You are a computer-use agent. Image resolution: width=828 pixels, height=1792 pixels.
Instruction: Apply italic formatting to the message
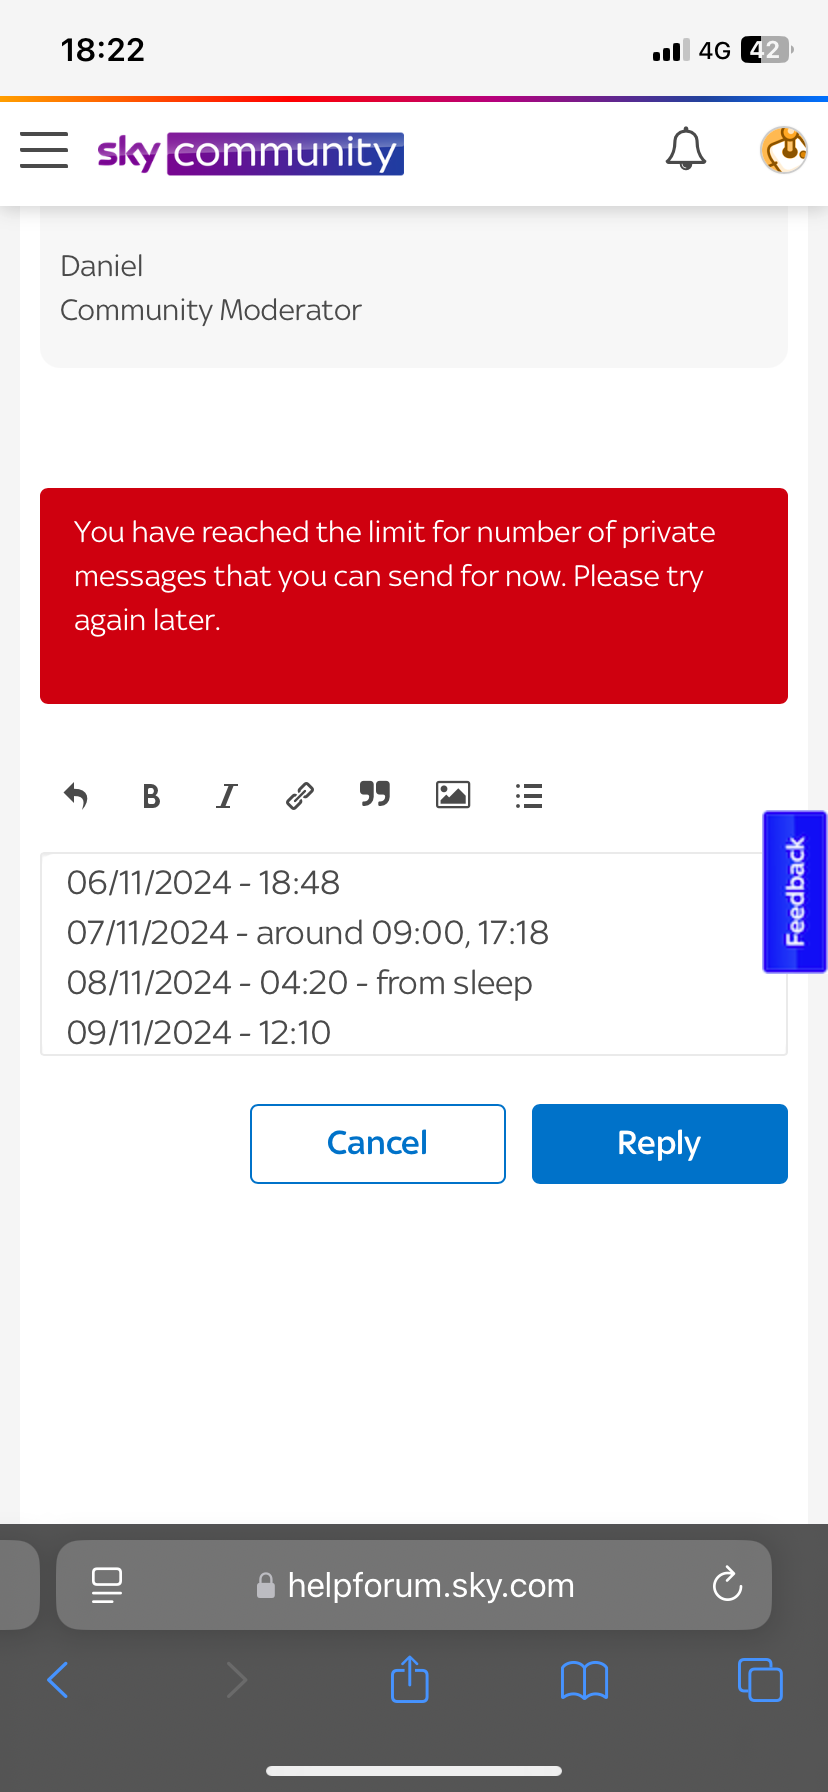[x=226, y=795]
